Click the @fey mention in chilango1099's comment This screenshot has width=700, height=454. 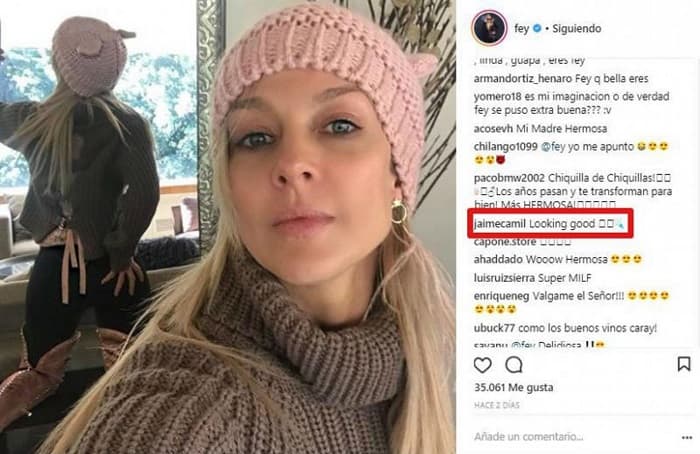[x=553, y=146]
